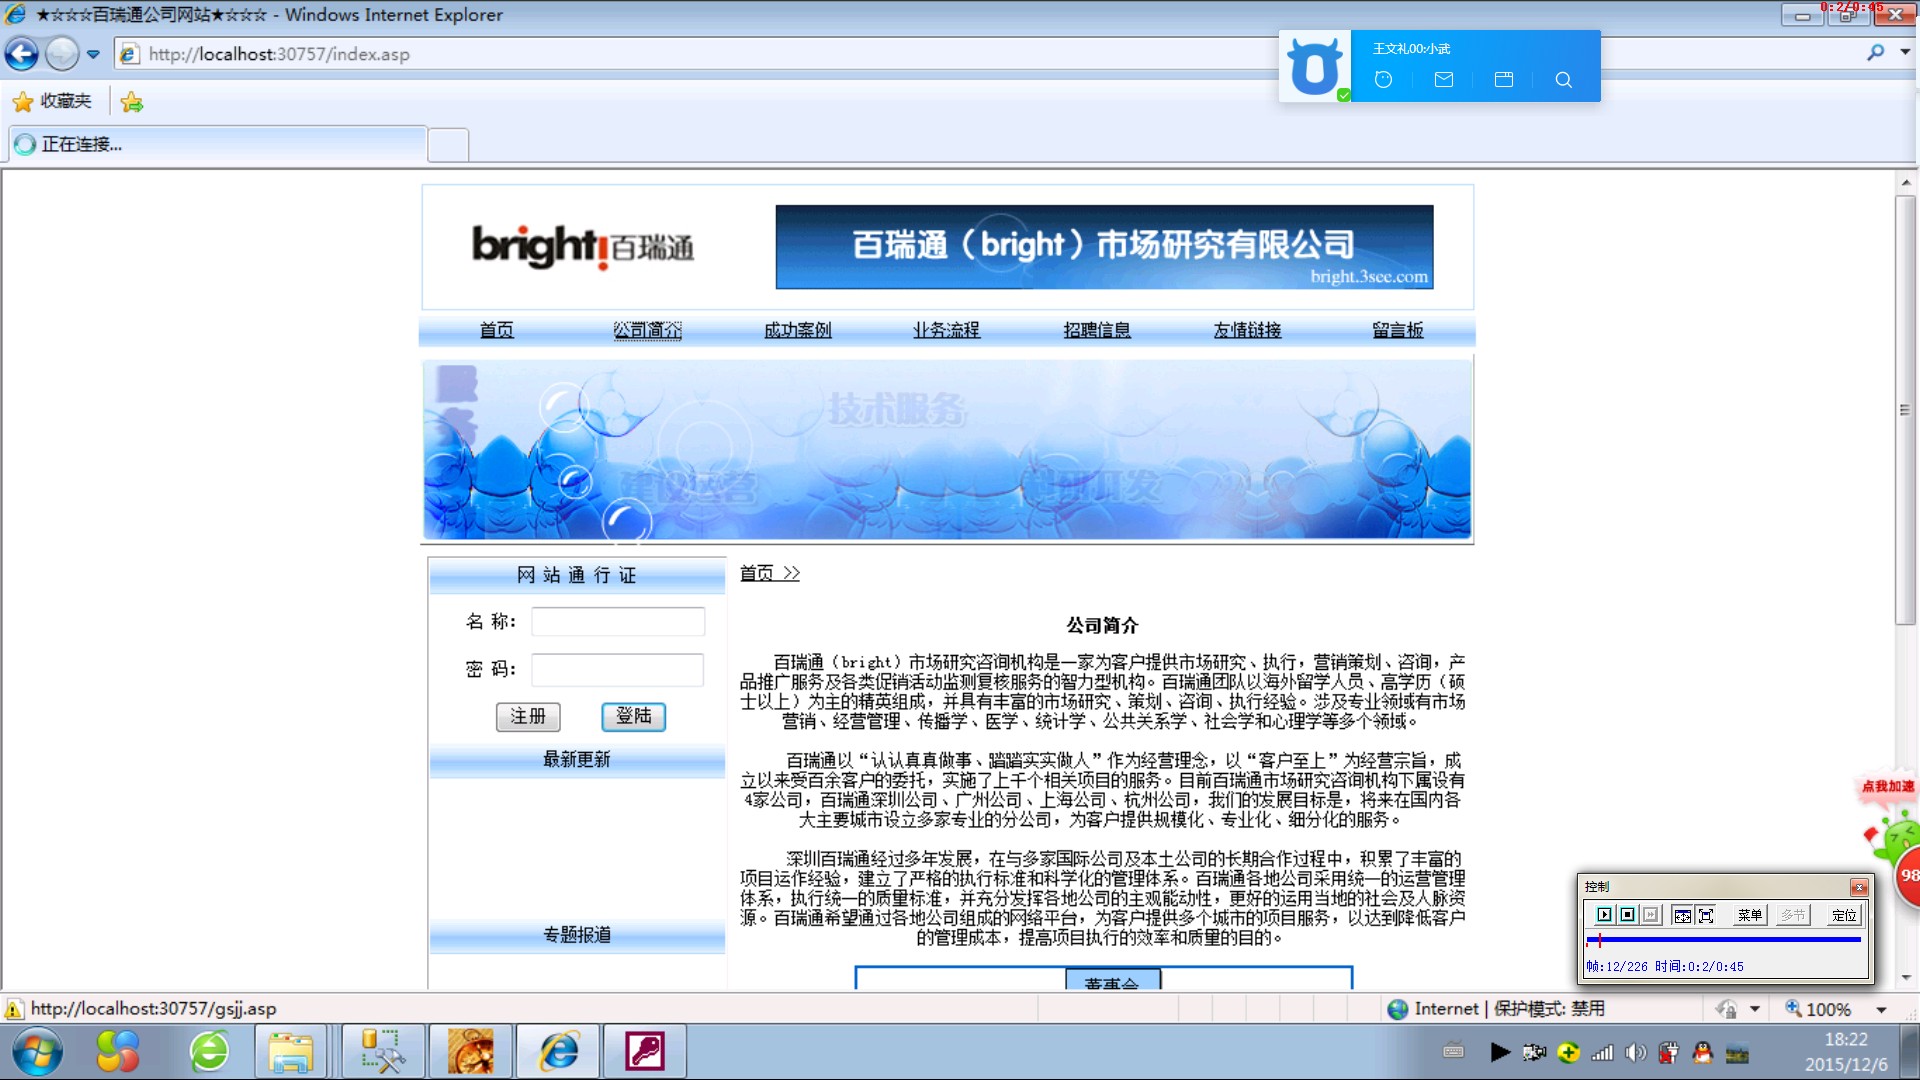Click the search magnifier icon
This screenshot has height=1080, width=1920.
pyautogui.click(x=1875, y=52)
